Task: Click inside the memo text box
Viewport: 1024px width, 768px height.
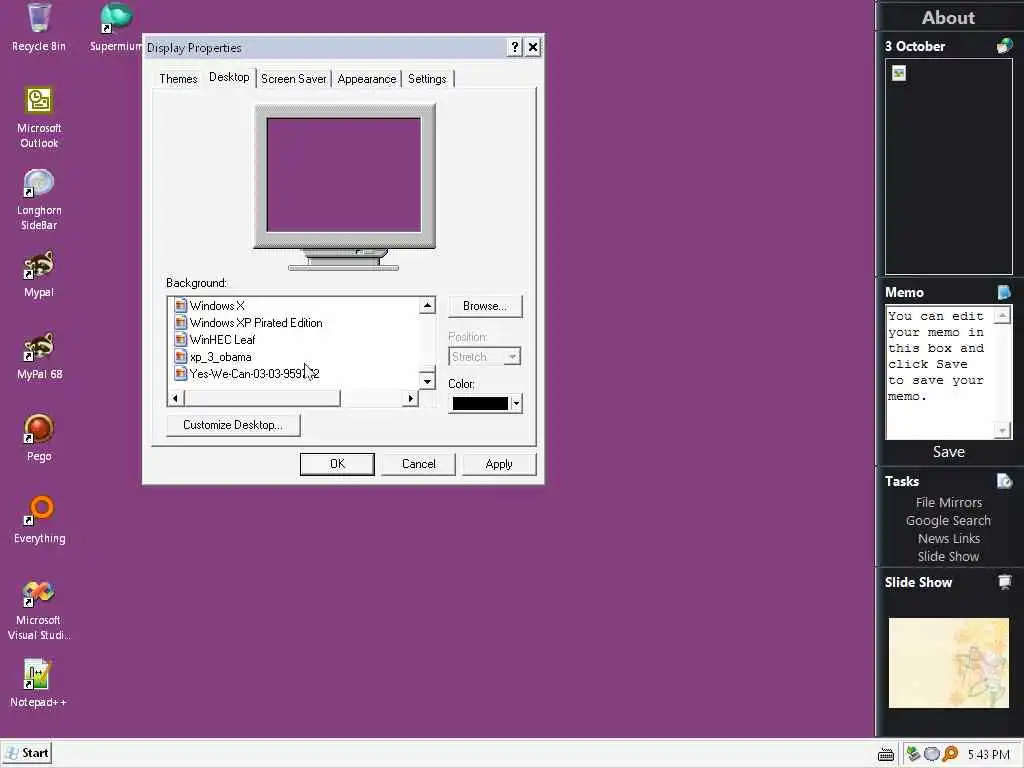Action: pos(940,372)
